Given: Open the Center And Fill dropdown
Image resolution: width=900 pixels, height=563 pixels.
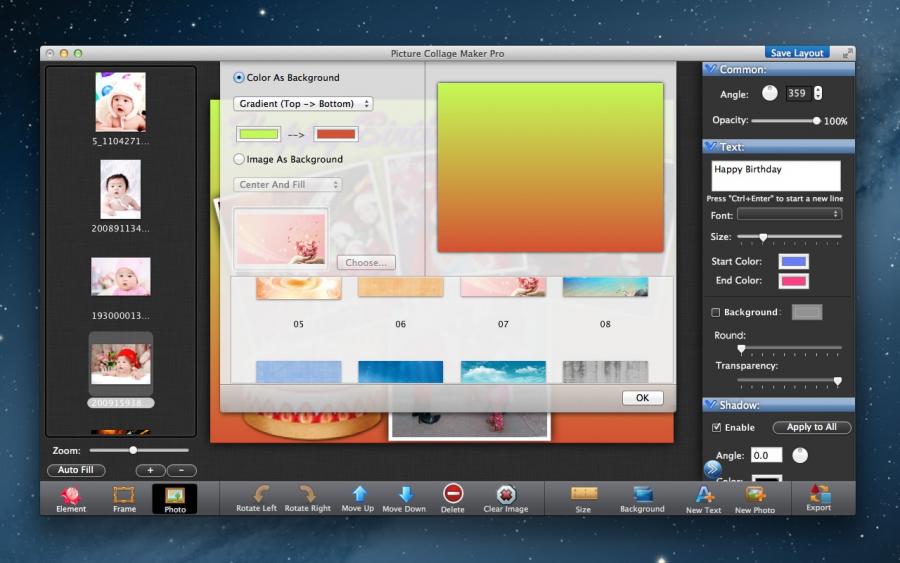Looking at the screenshot, I should point(288,185).
